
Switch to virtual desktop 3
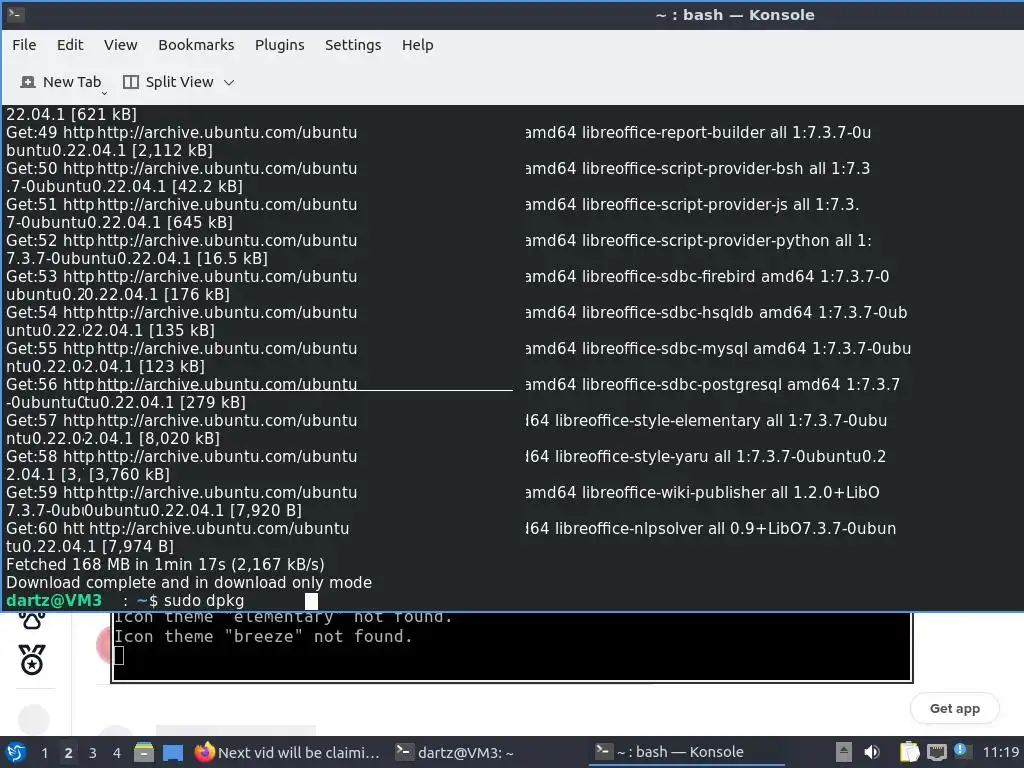(93, 753)
